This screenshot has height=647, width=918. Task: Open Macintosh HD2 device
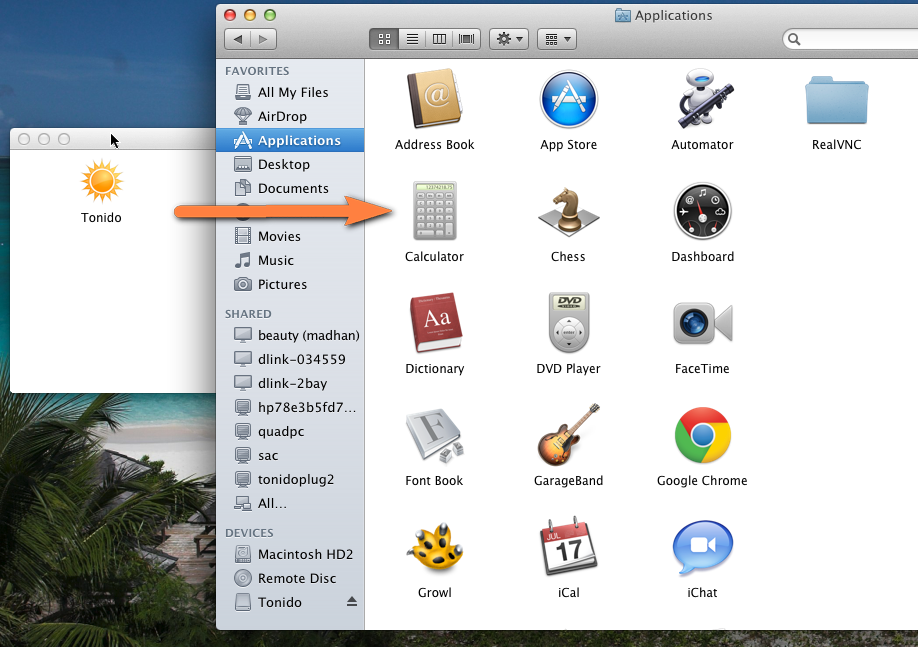290,554
